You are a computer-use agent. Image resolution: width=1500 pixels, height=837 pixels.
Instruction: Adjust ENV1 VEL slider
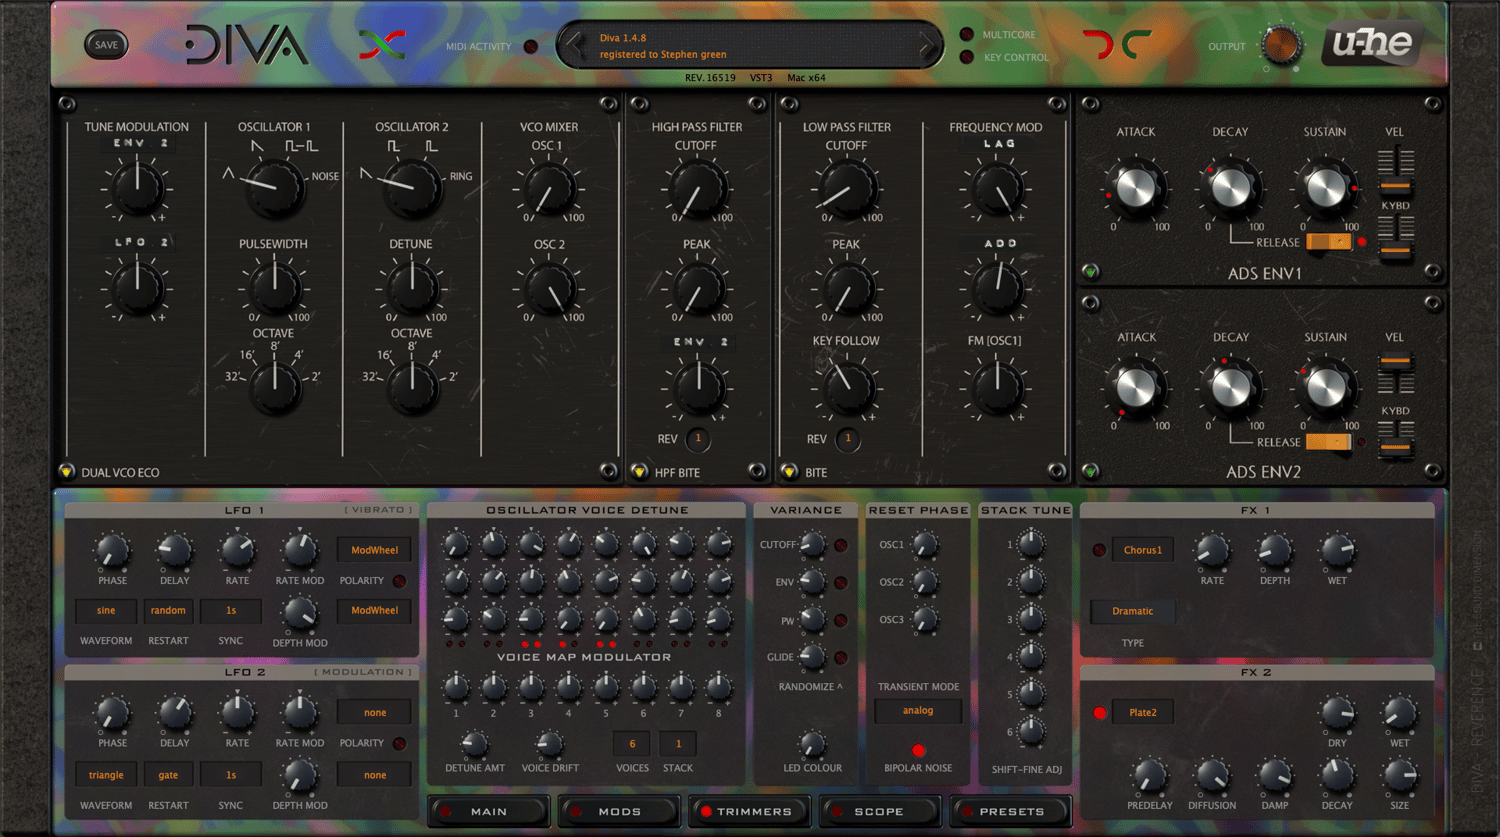pyautogui.click(x=1395, y=185)
